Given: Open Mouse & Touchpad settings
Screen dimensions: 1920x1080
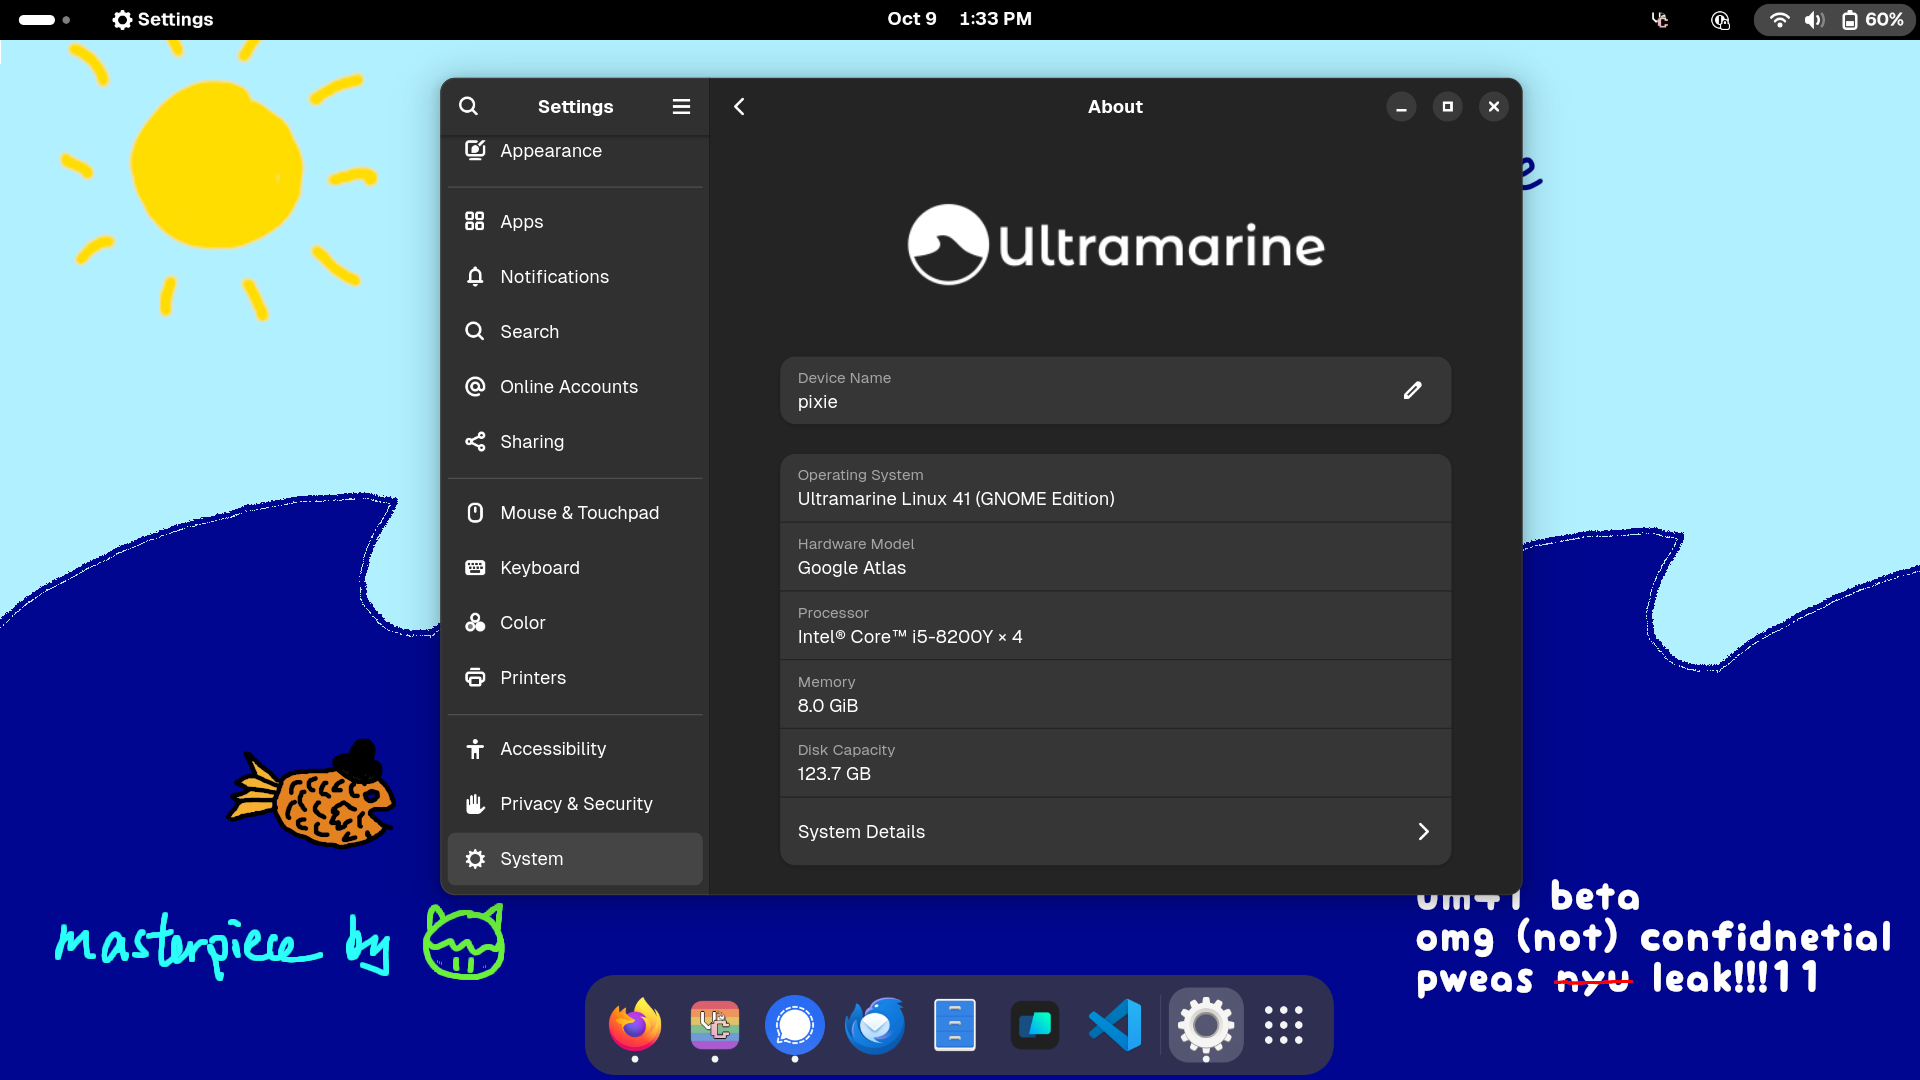Looking at the screenshot, I should click(x=579, y=513).
